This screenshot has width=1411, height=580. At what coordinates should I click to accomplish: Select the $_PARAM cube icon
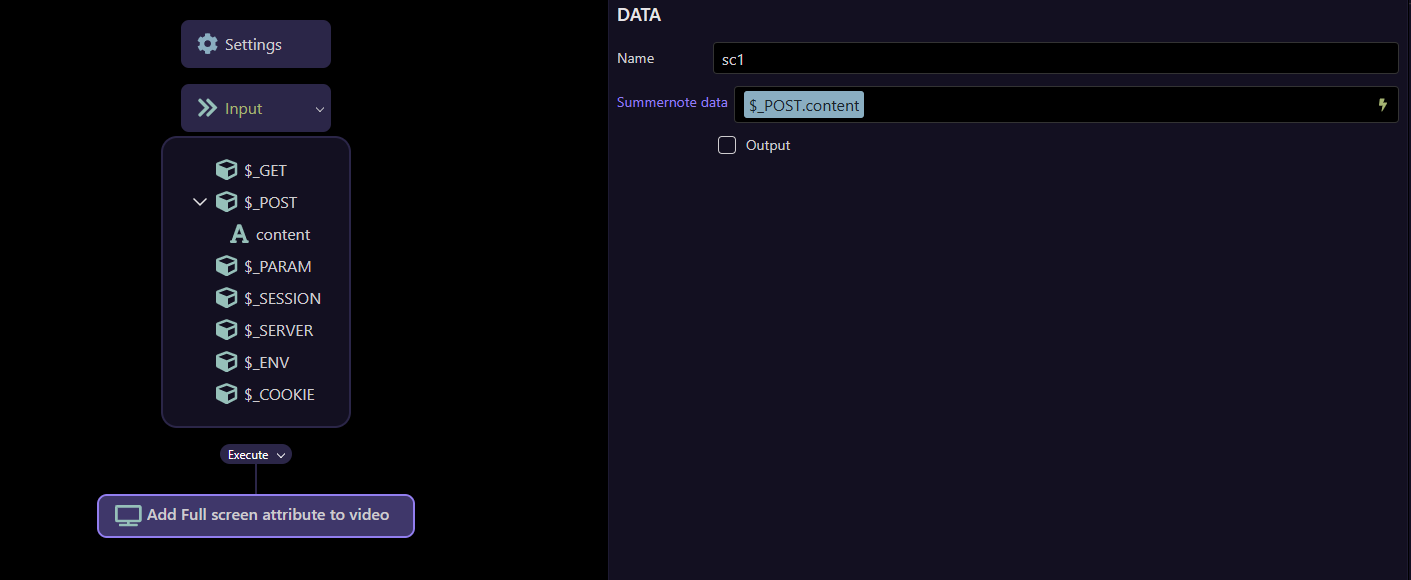click(227, 266)
